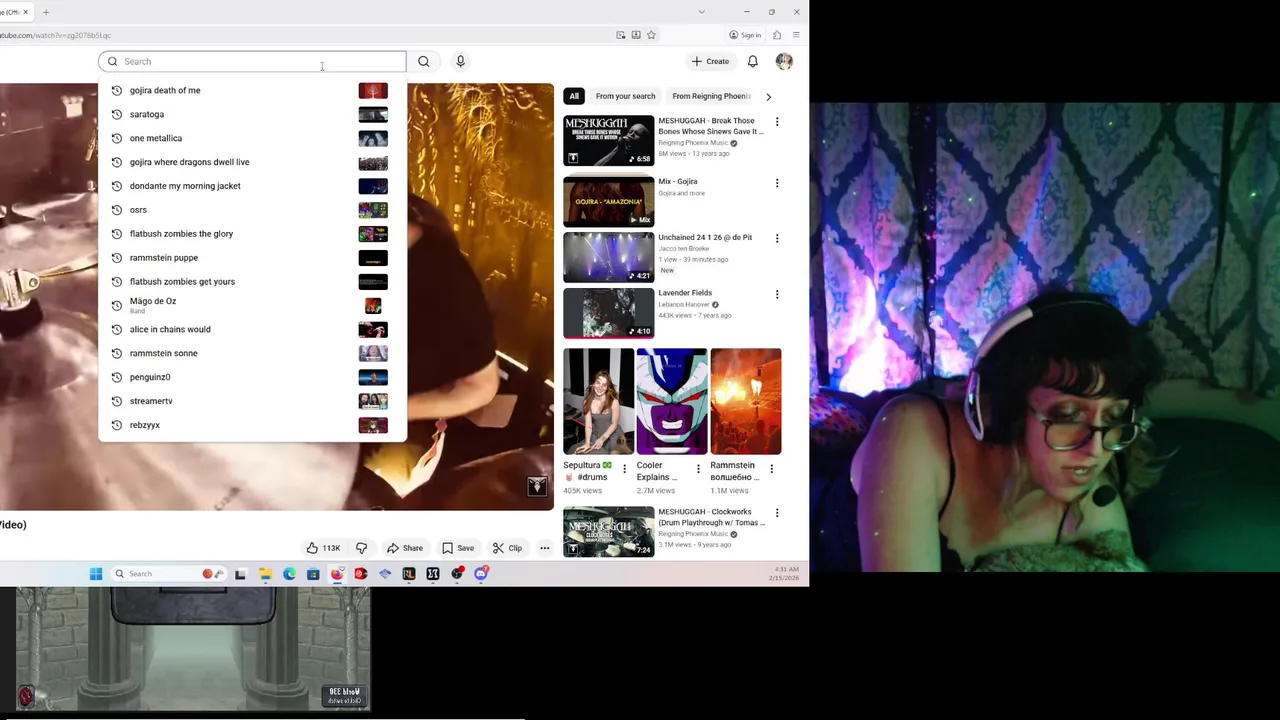Select the All filter chip
1280x720 pixels.
pyautogui.click(x=574, y=96)
